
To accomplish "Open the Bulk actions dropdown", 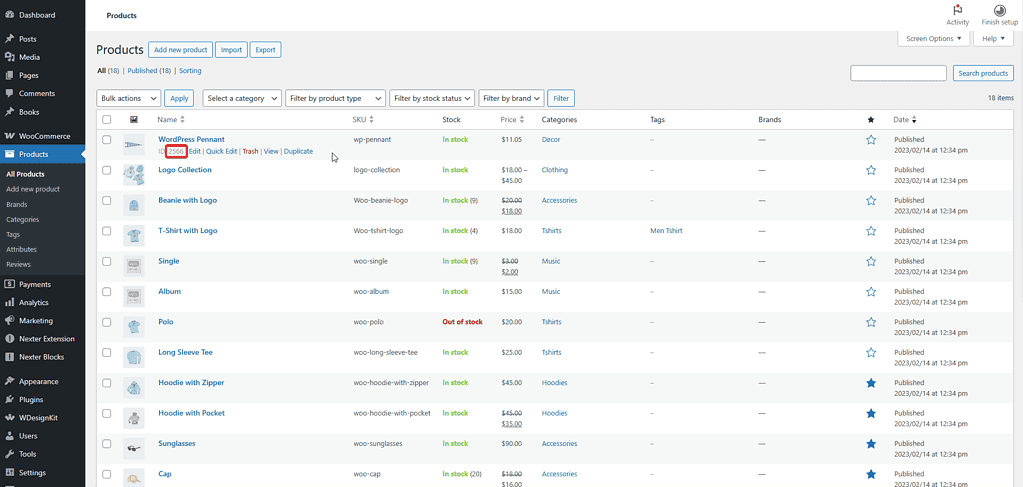I will click(x=129, y=99).
